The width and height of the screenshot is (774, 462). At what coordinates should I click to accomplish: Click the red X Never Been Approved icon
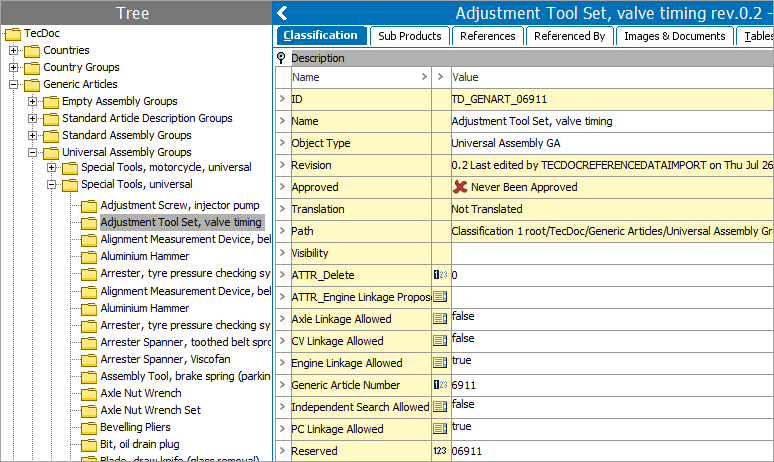(460, 187)
